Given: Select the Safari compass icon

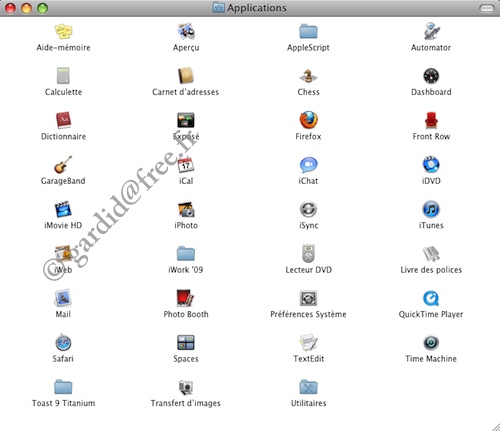Looking at the screenshot, I should (x=63, y=342).
